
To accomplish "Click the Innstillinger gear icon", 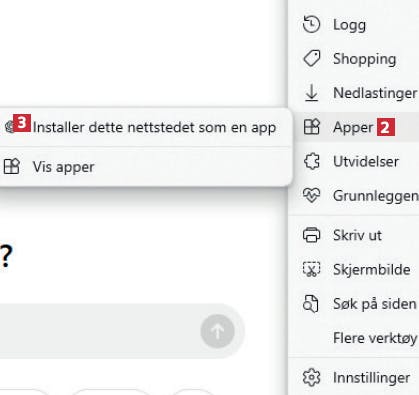I will [311, 377].
